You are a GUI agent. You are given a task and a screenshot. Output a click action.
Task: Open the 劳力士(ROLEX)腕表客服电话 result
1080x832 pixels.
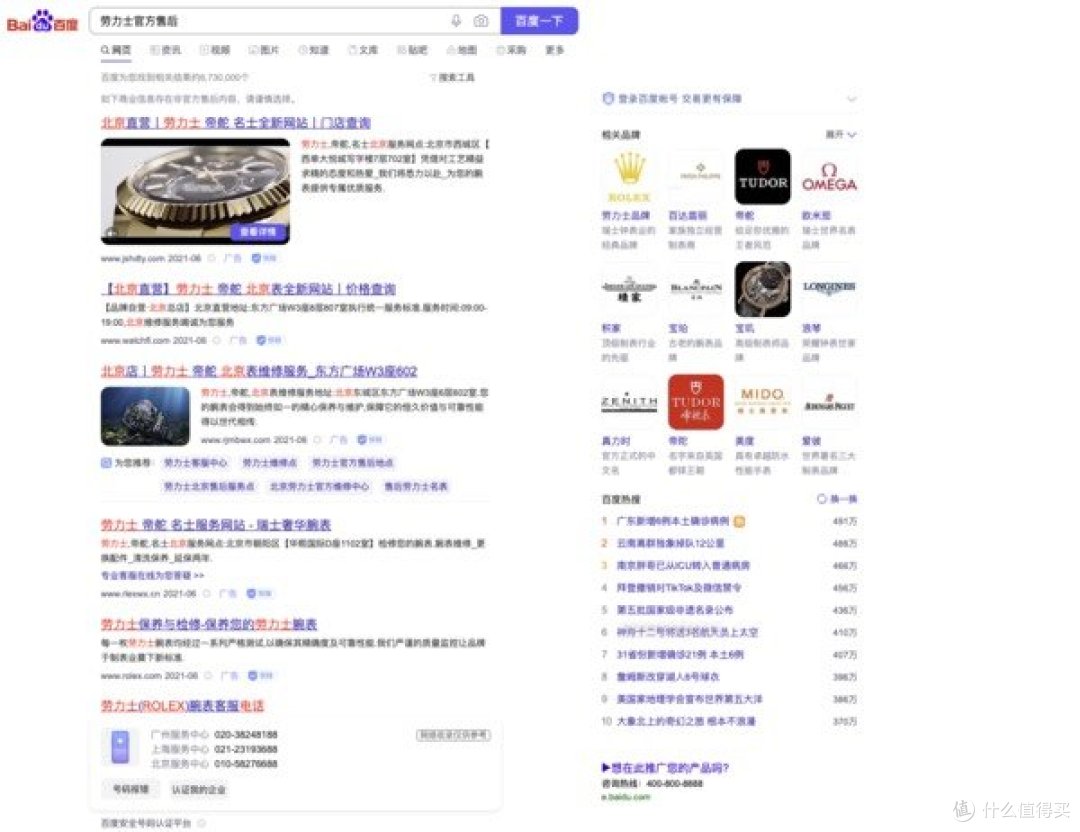click(183, 706)
